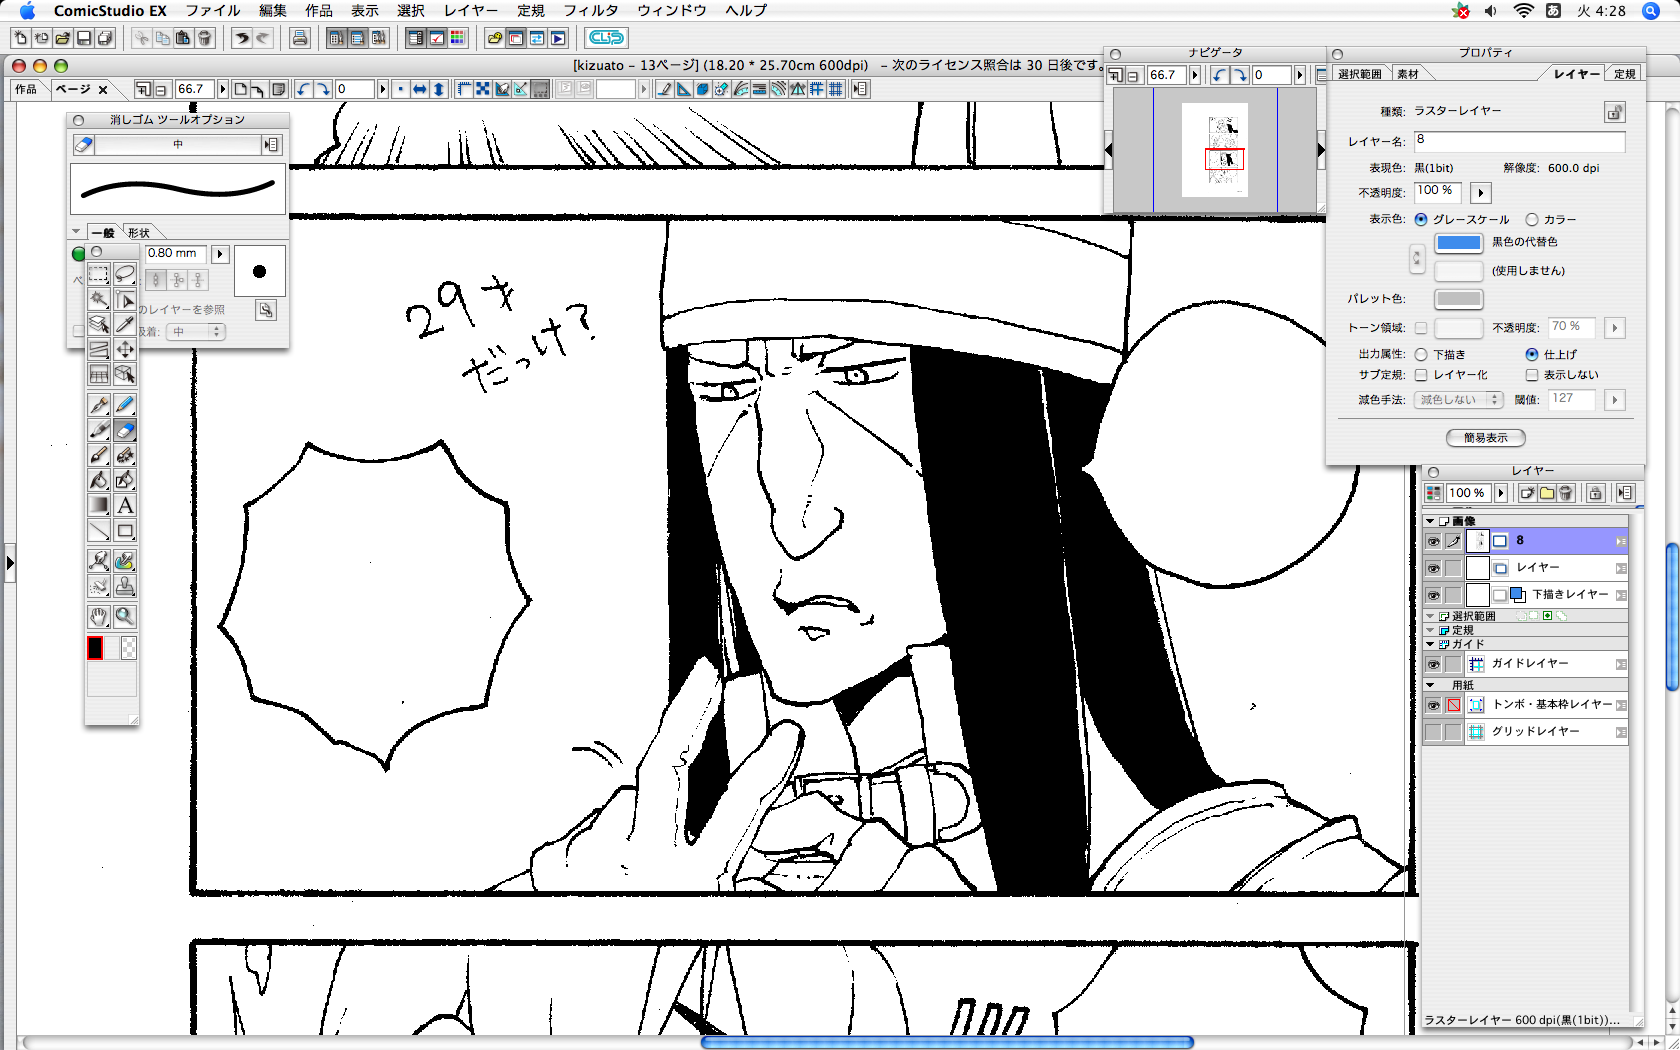Select the Pen (nib) tool
Image resolution: width=1680 pixels, height=1050 pixels.
99,404
